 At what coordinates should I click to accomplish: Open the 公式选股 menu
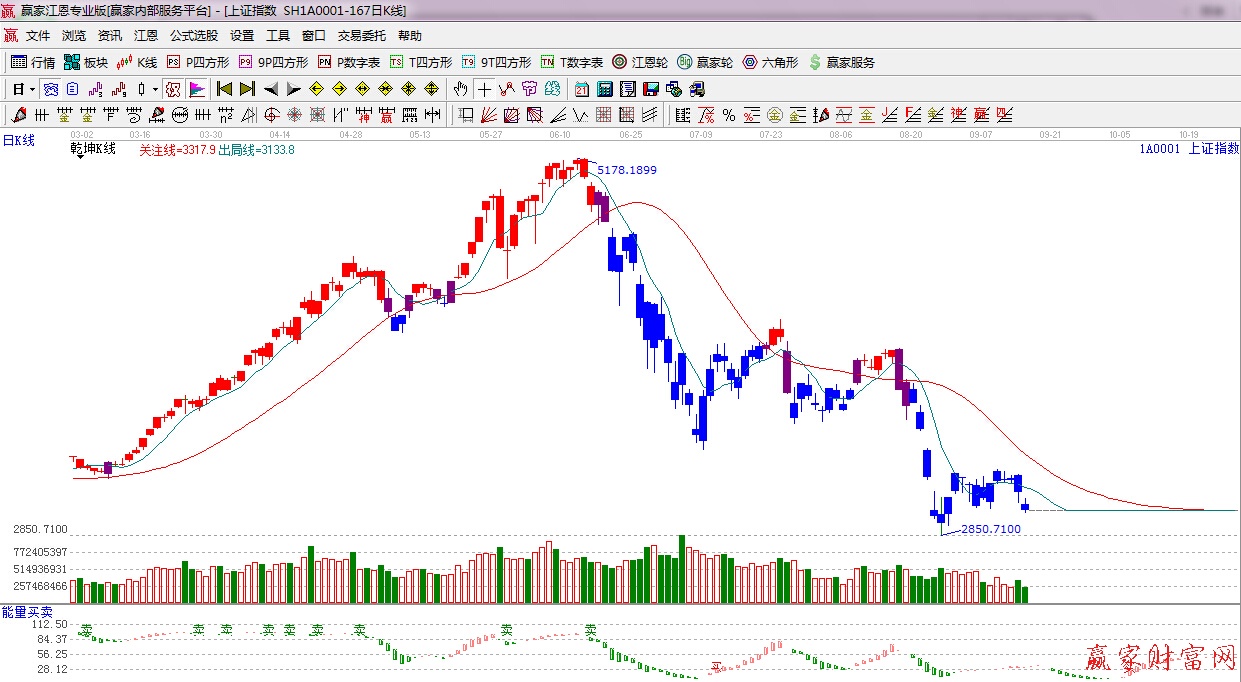193,36
